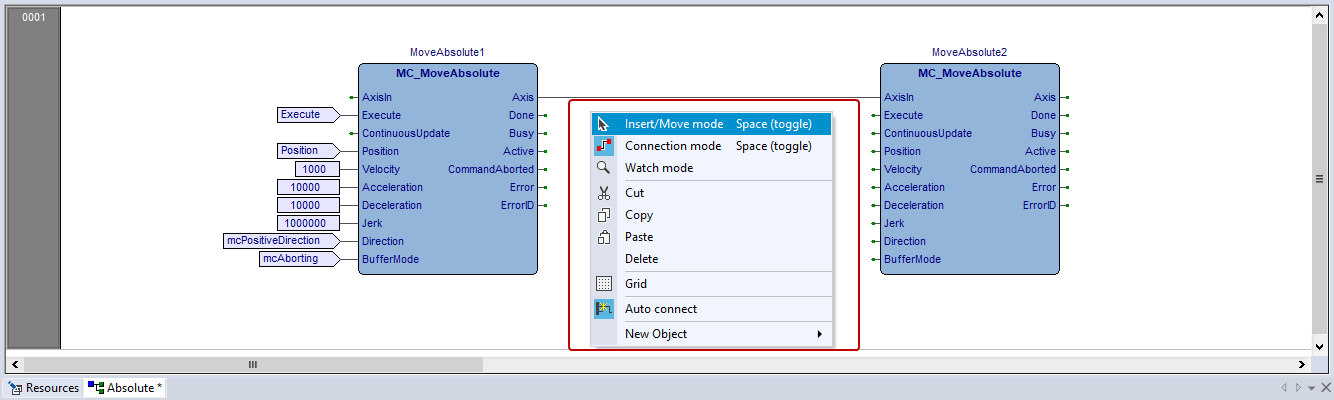This screenshot has height=400, width=1334.
Task: Choose Connection mode menu entry
Action: coord(673,146)
